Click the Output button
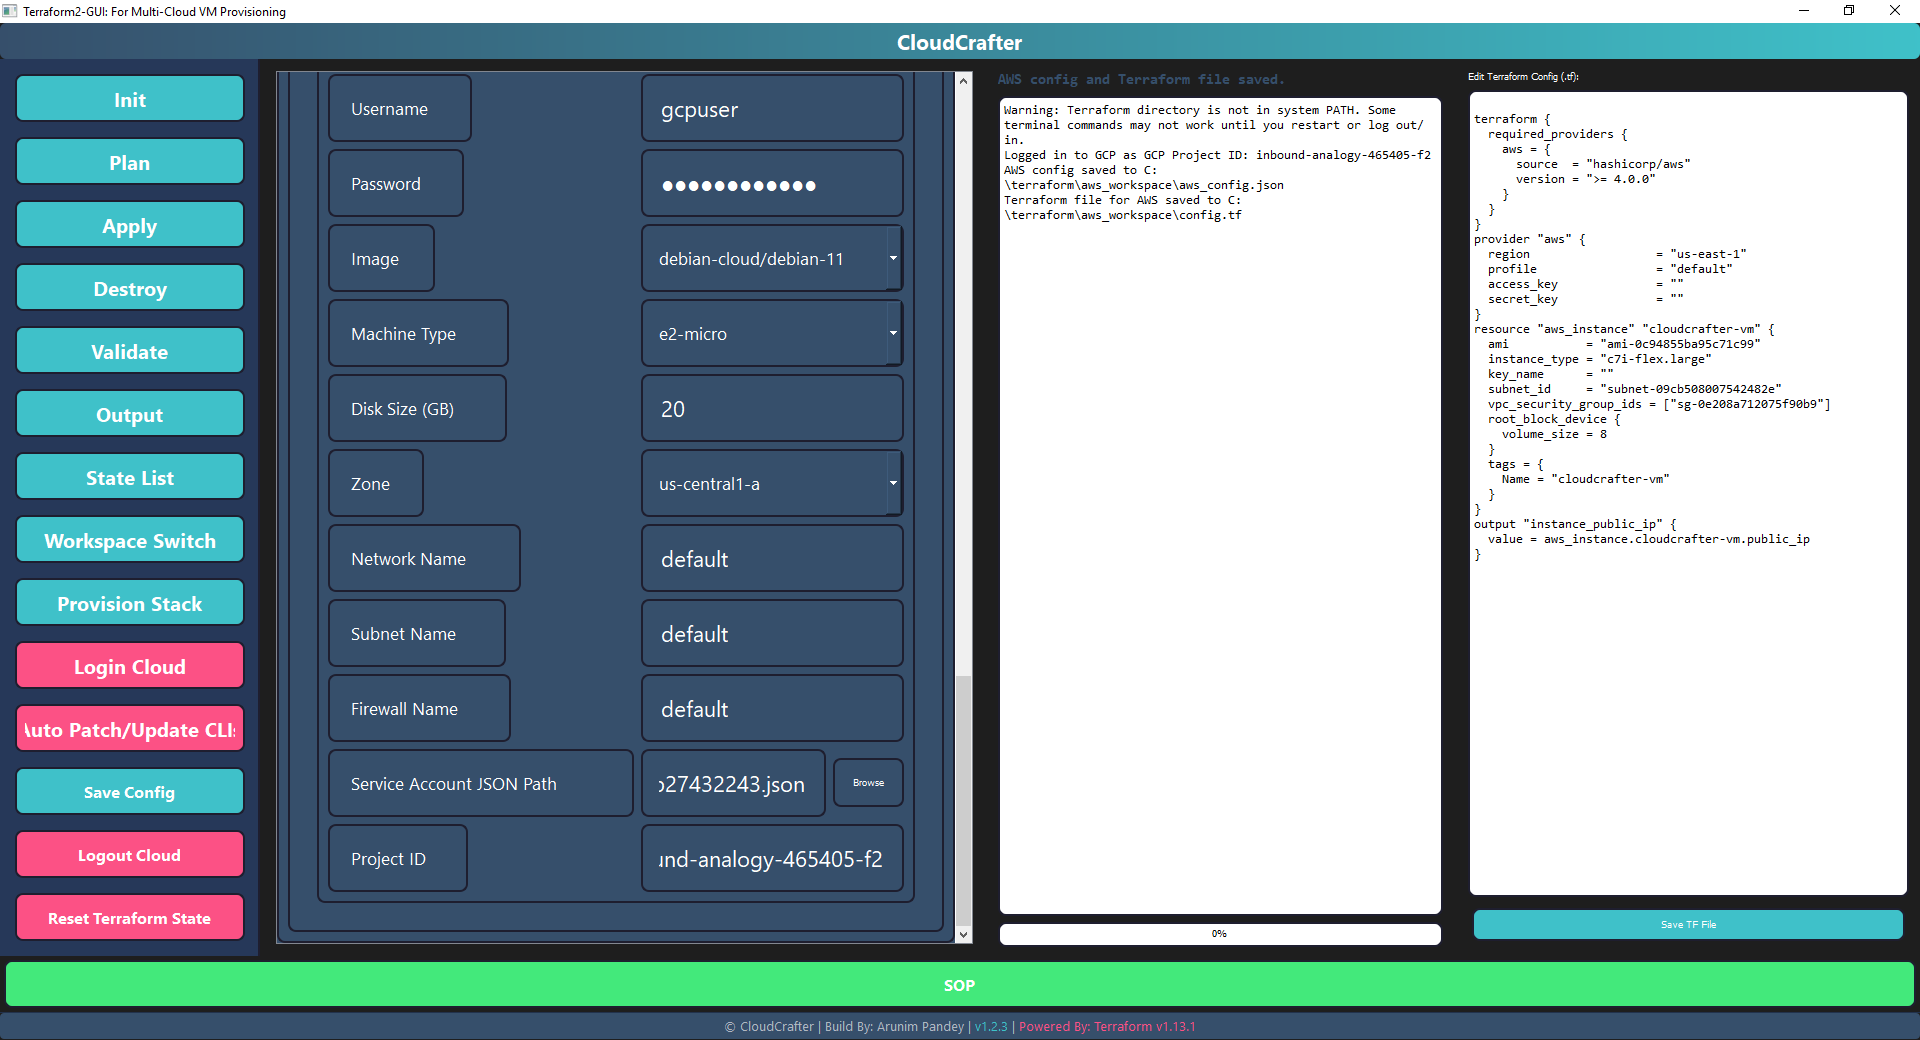 coord(129,413)
